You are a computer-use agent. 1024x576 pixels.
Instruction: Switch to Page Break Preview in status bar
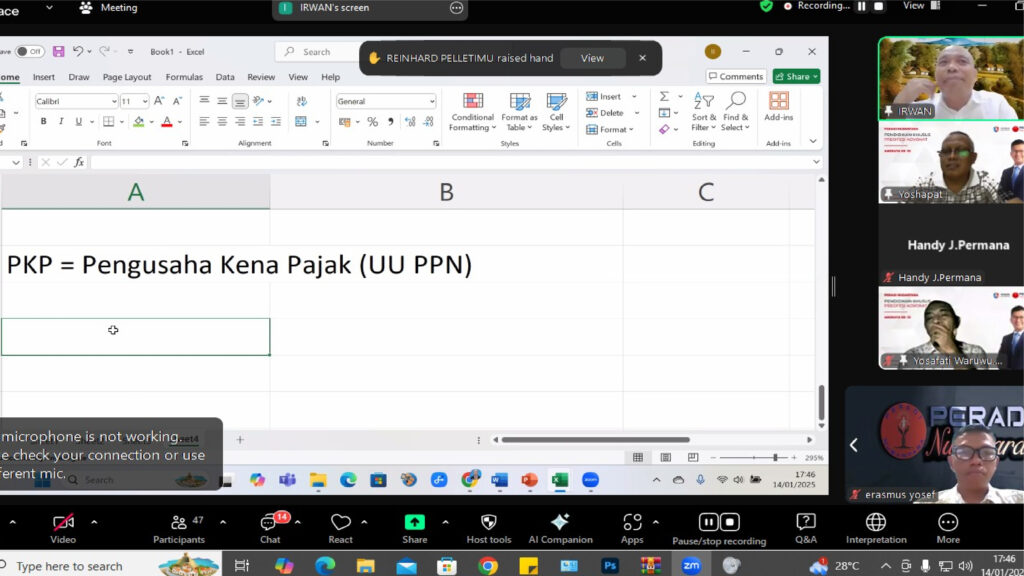(x=693, y=457)
